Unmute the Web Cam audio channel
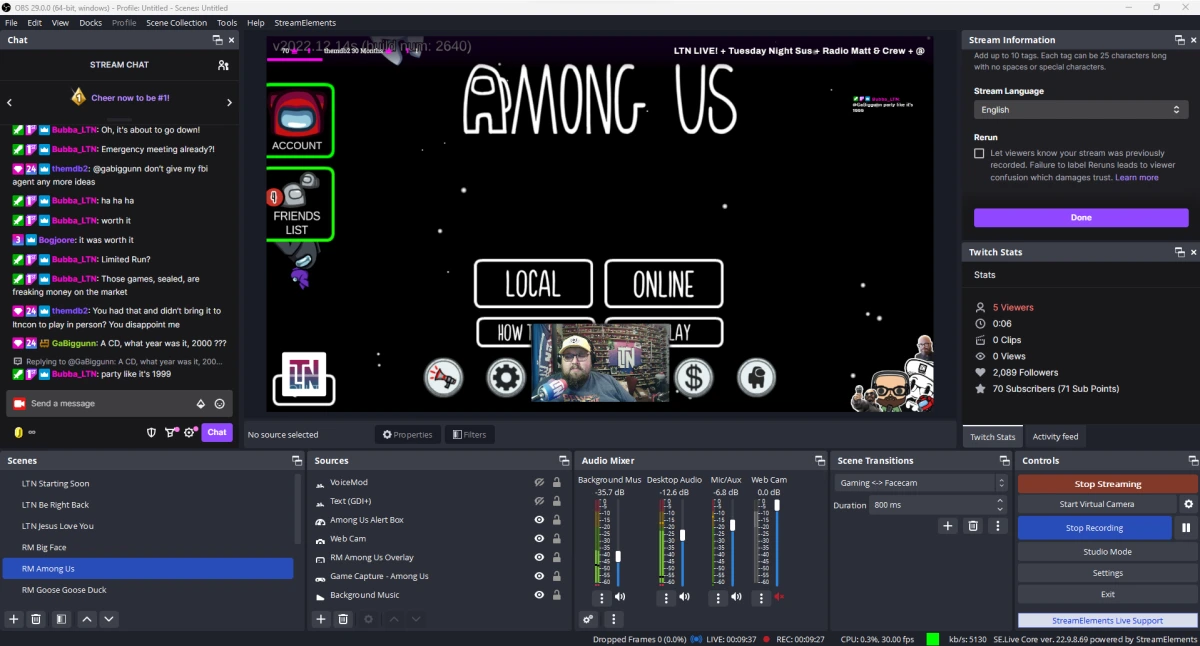This screenshot has width=1200, height=646. point(779,597)
